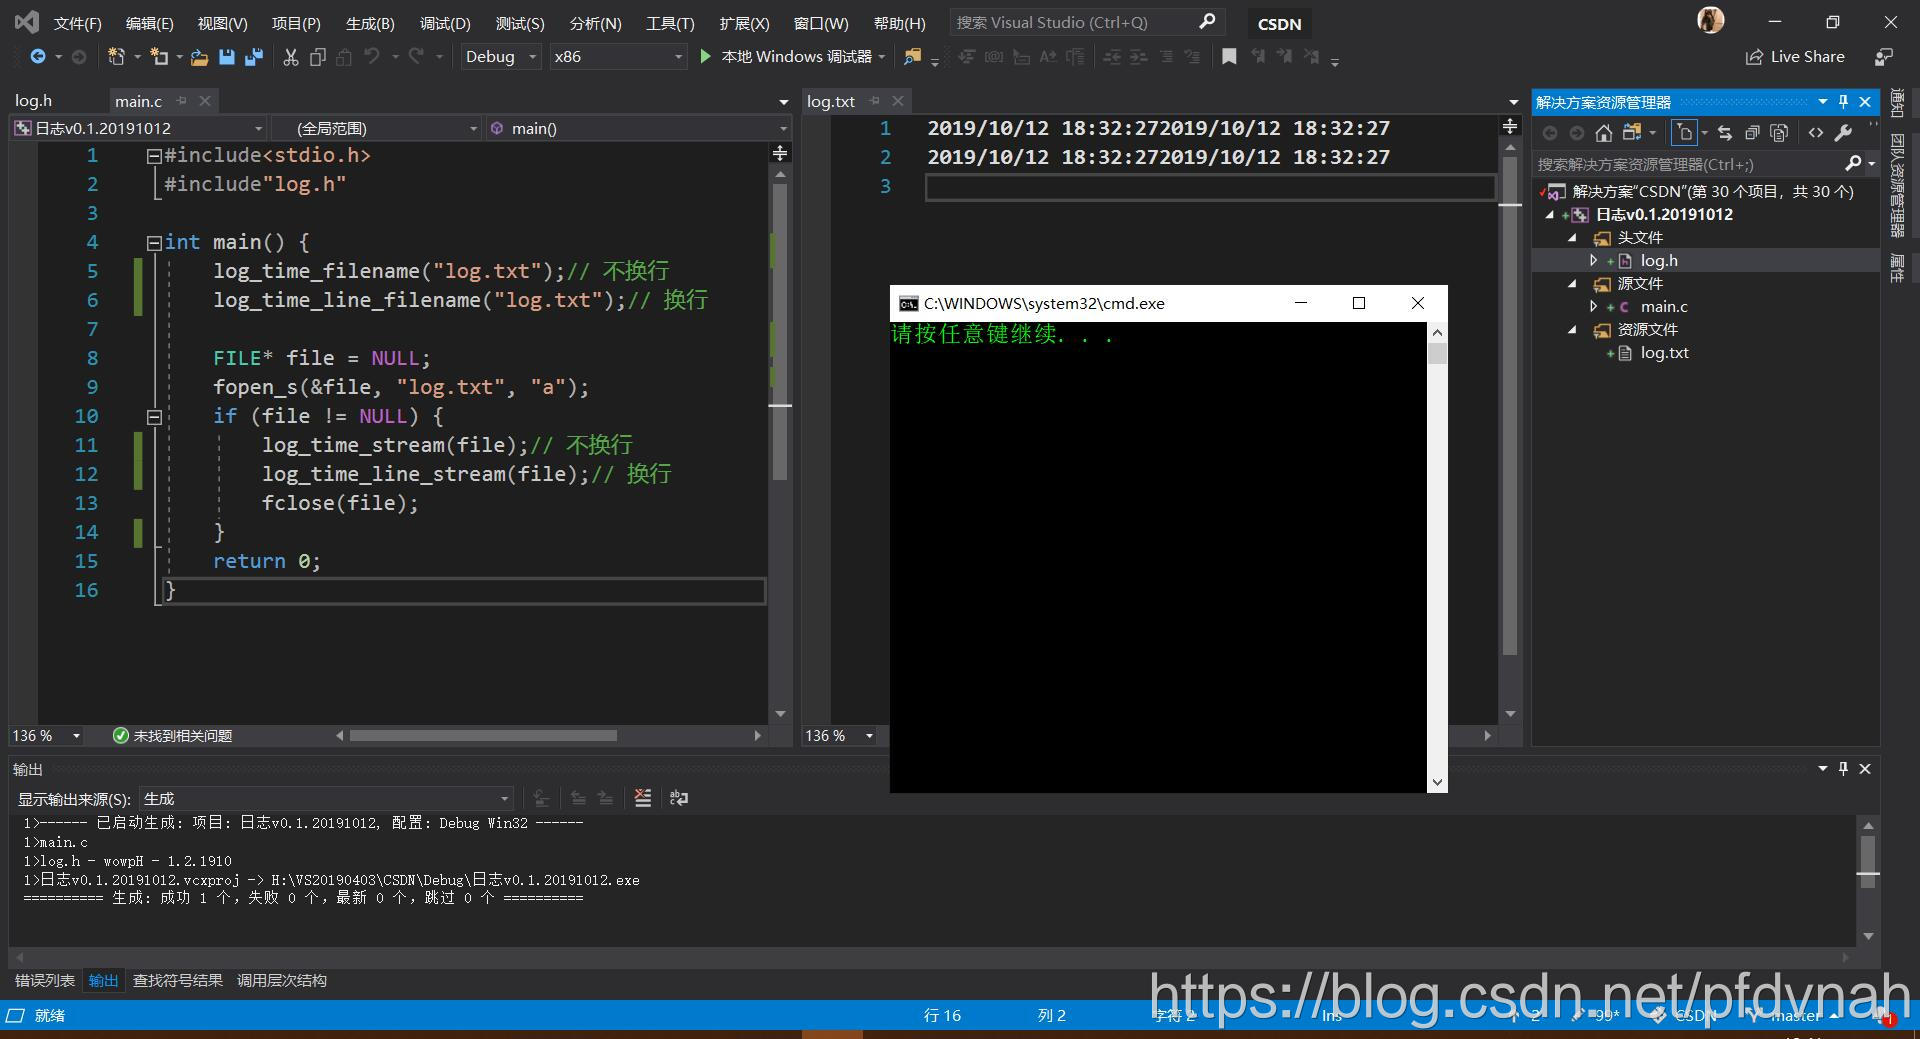Screen dimensions: 1920x1039
Task: Open the 显示输出来源 生成 dropdown
Action: click(326, 798)
